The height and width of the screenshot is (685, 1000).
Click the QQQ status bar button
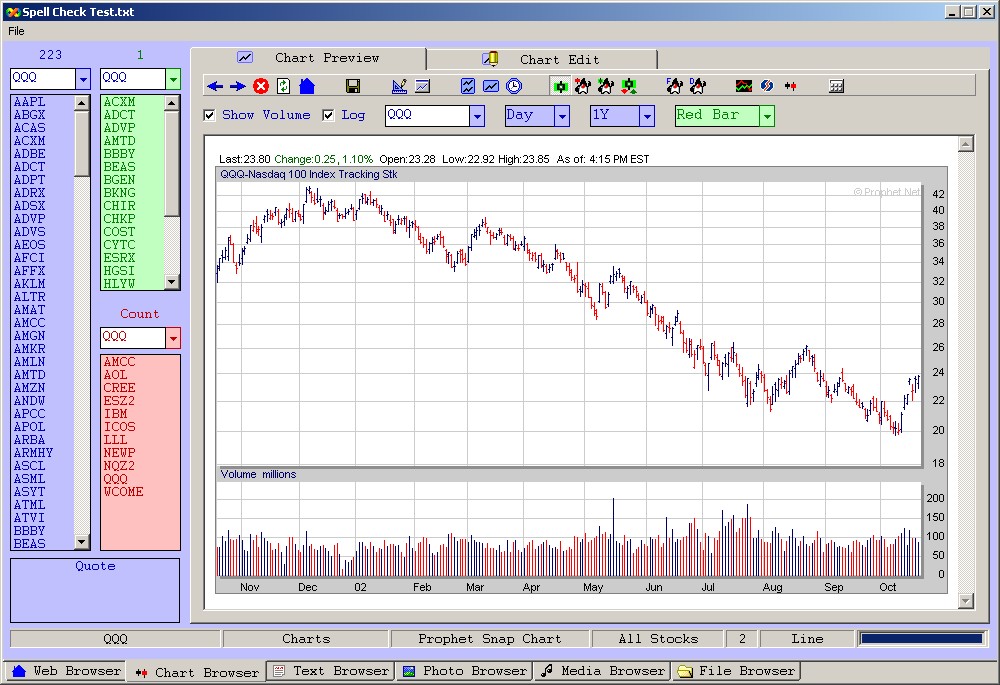pyautogui.click(x=115, y=638)
